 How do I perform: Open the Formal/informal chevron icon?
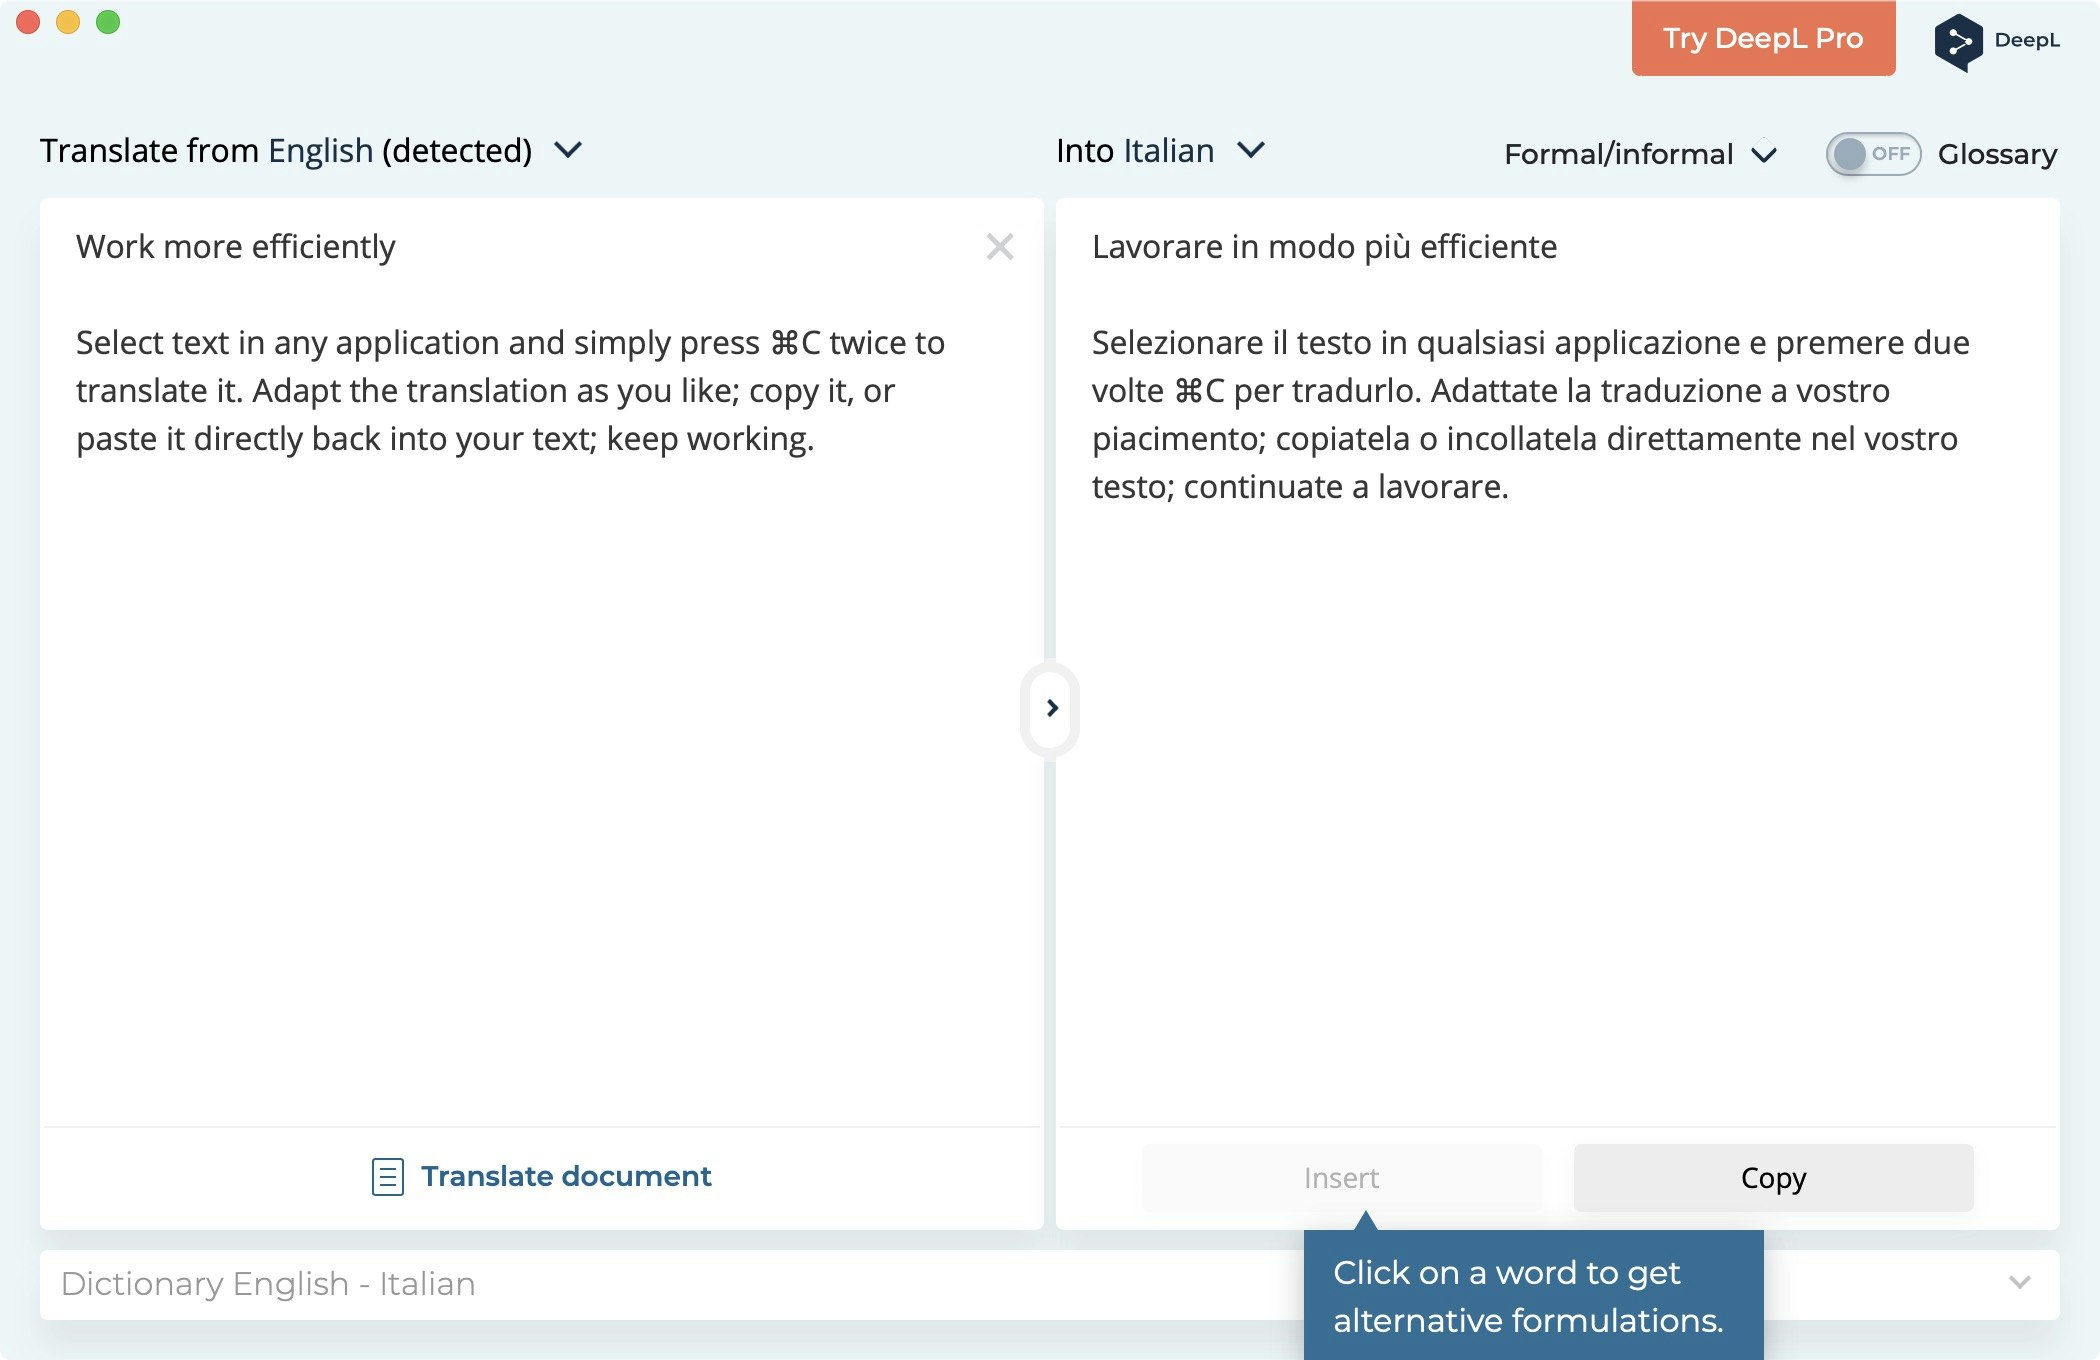[x=1764, y=154]
